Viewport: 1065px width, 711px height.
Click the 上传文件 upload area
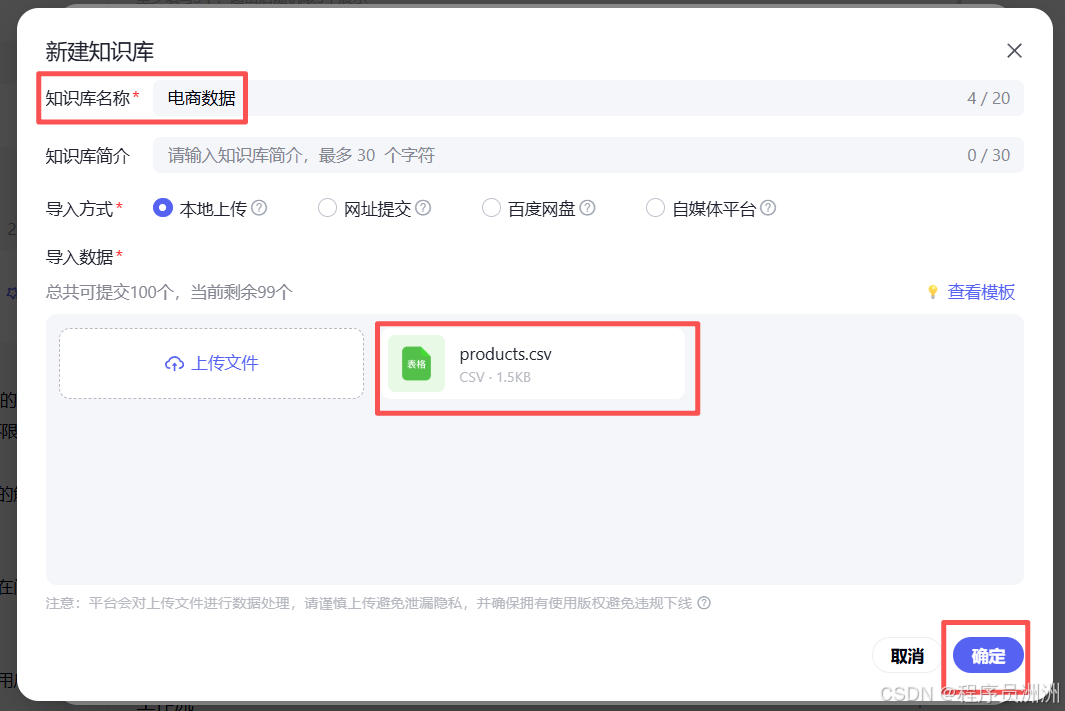(x=211, y=363)
